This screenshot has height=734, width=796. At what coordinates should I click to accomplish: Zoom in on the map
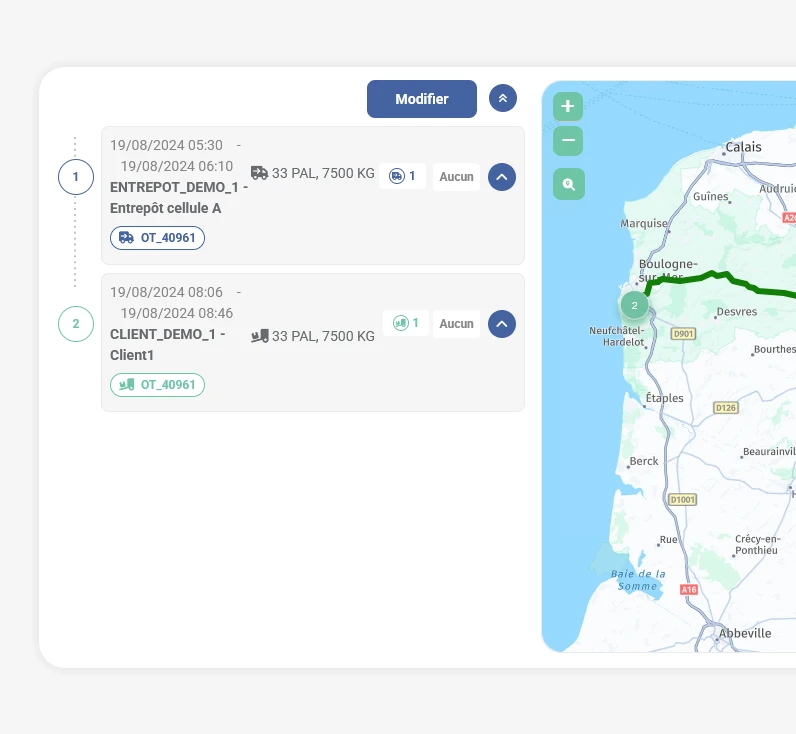coord(568,106)
